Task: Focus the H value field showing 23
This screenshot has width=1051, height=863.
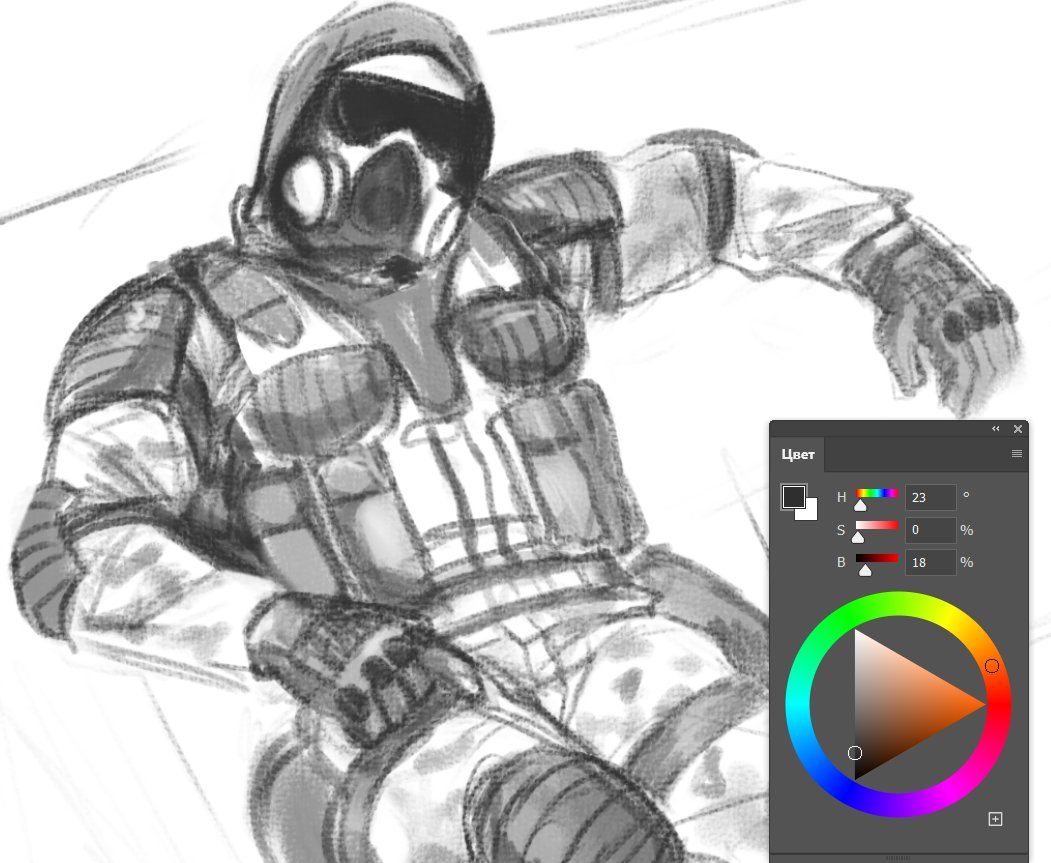Action: pos(930,498)
